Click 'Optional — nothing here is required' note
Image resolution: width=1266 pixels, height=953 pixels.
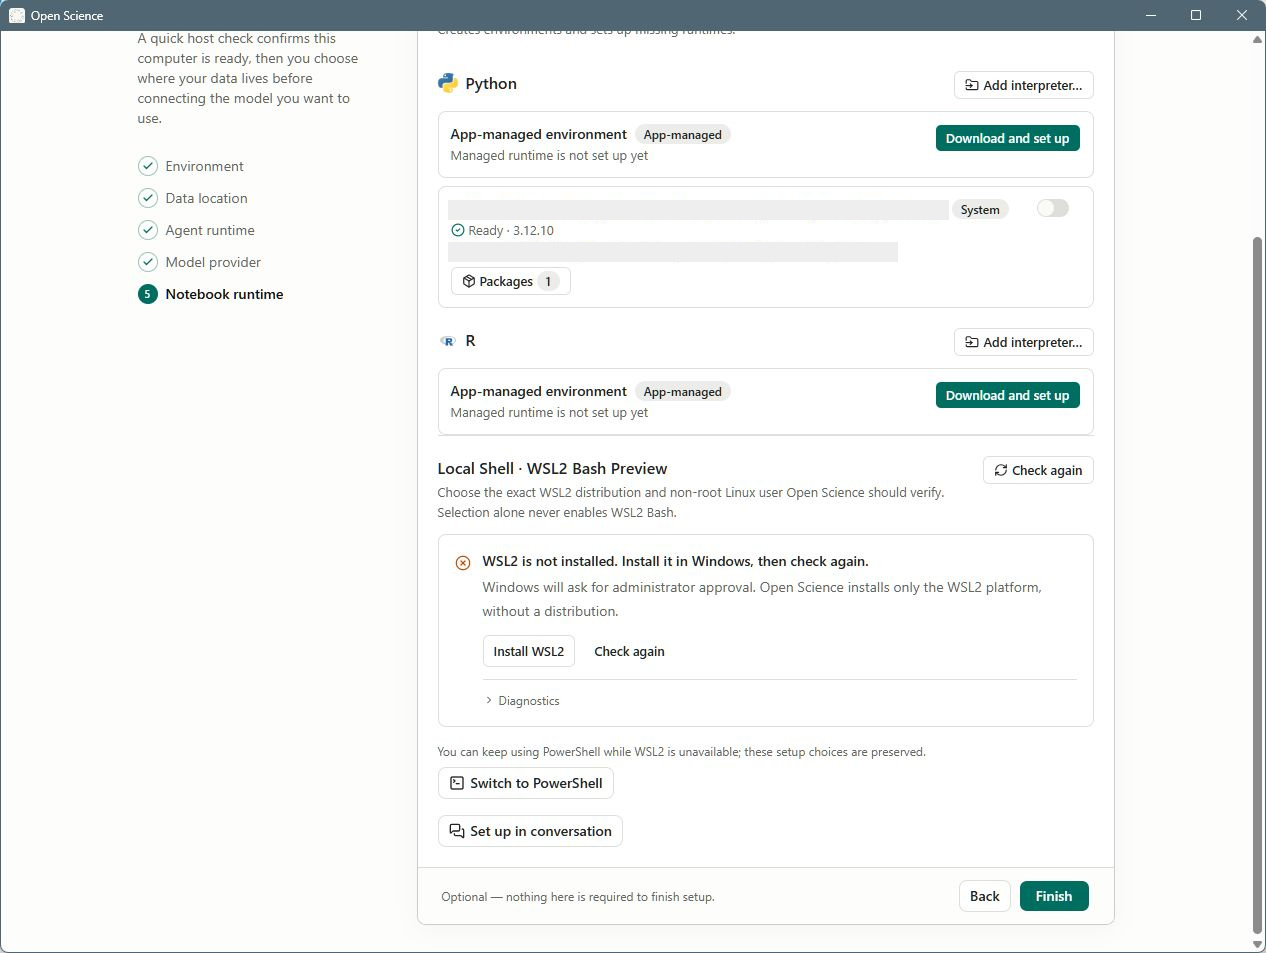pos(578,897)
